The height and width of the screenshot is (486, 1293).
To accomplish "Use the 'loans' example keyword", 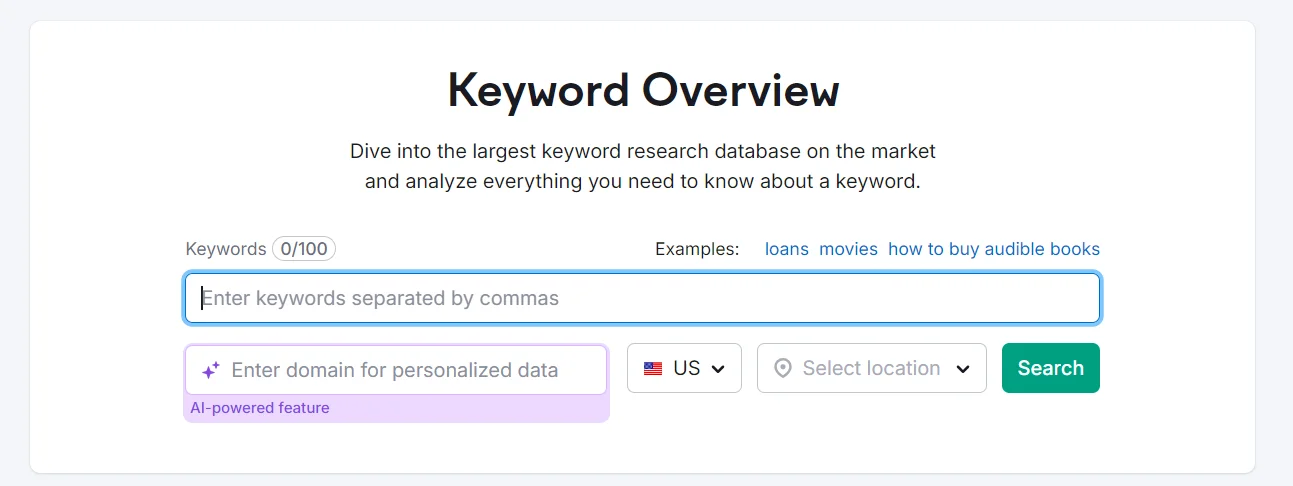I will click(x=786, y=249).
